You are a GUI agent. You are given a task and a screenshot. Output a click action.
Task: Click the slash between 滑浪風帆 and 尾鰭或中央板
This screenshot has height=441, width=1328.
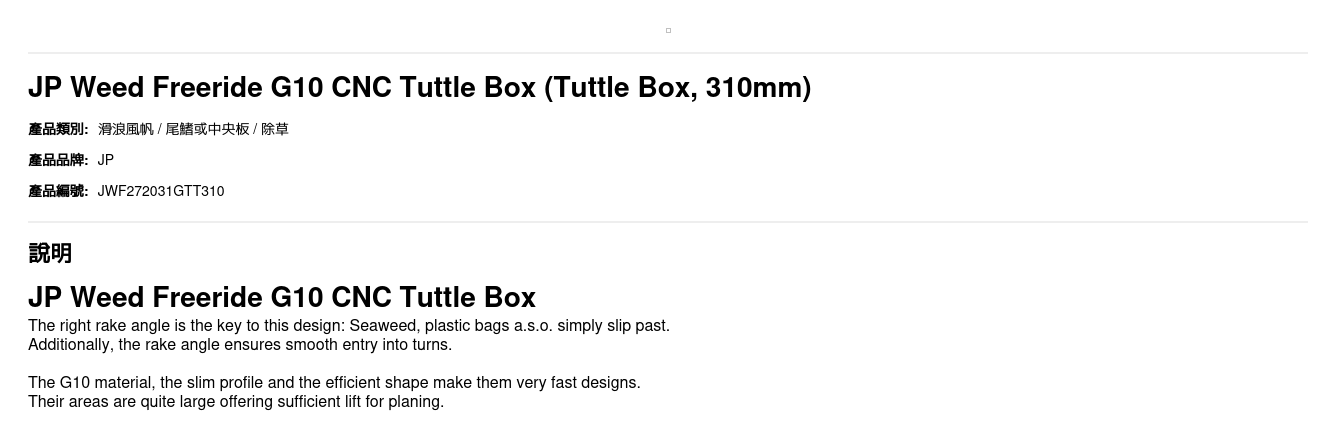(x=160, y=129)
